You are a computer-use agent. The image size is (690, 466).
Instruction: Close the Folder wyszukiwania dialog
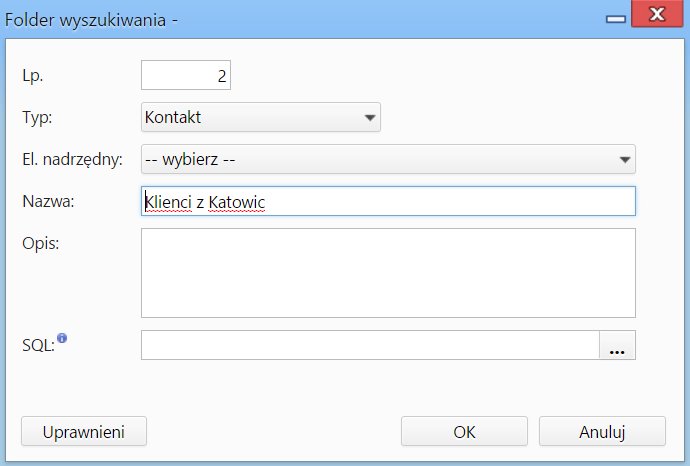pyautogui.click(x=657, y=14)
